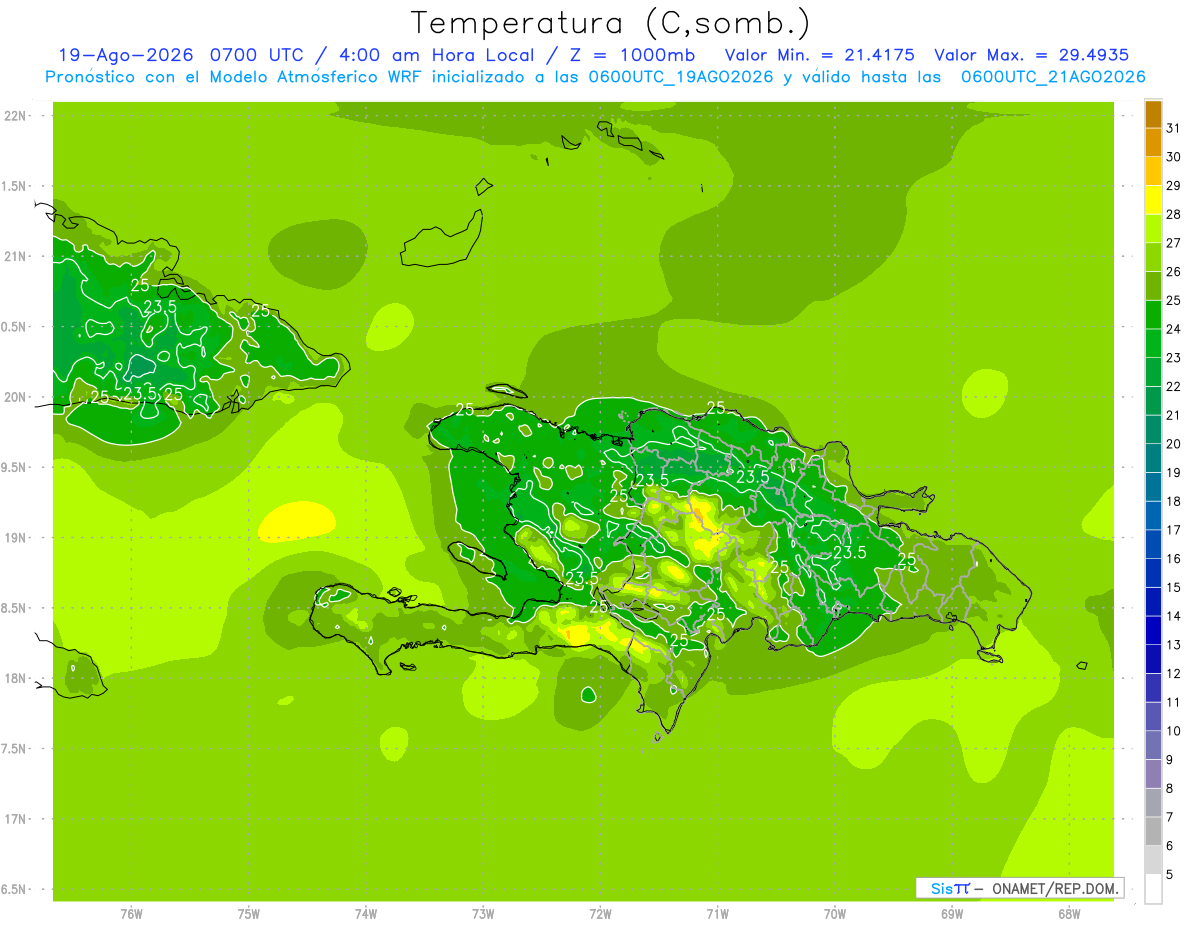Click the legend swatch between 8 and 9
The width and height of the screenshot is (1200, 927).
click(1153, 774)
